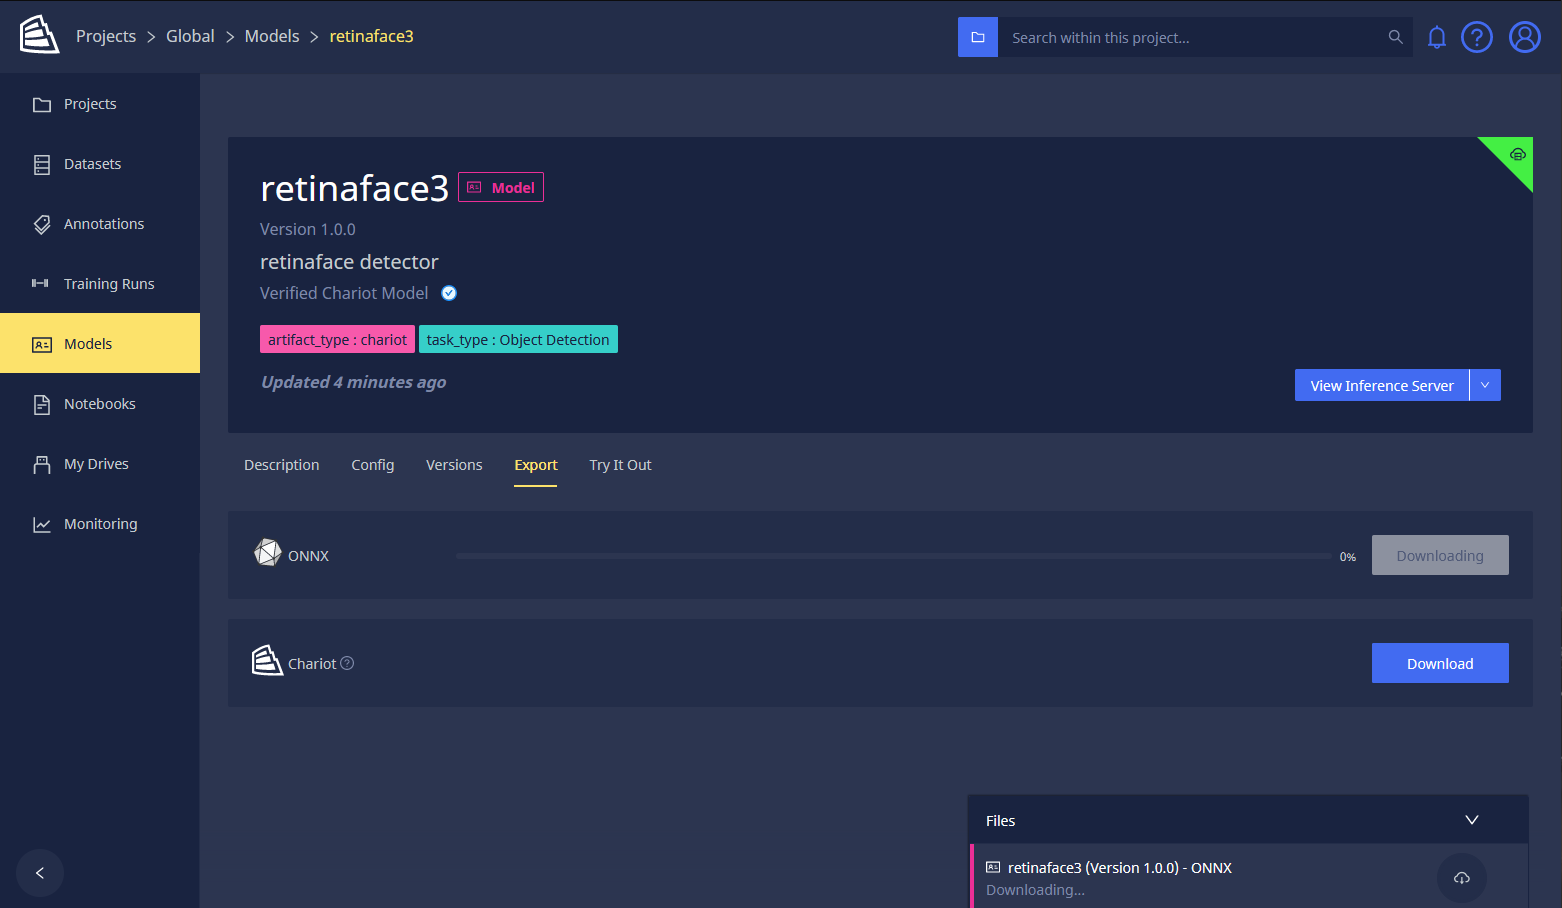1562x908 pixels.
Task: Collapse the Files panel chevron
Action: click(1472, 820)
